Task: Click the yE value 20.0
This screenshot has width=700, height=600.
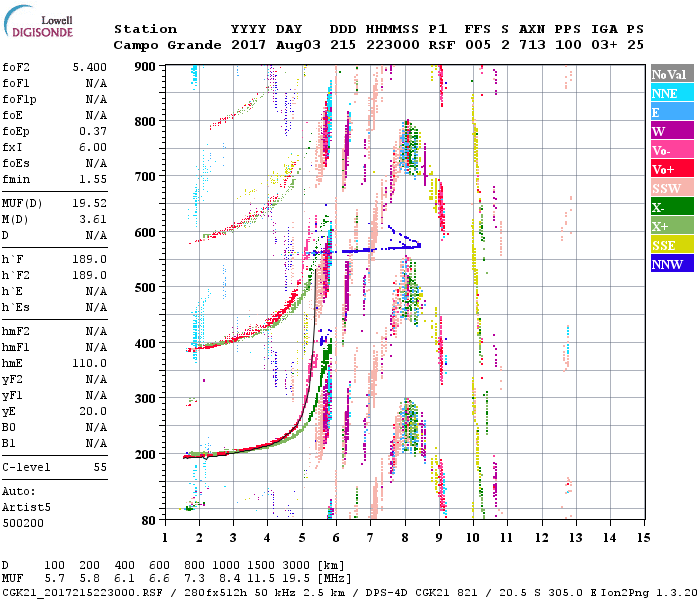Action: pyautogui.click(x=93, y=411)
